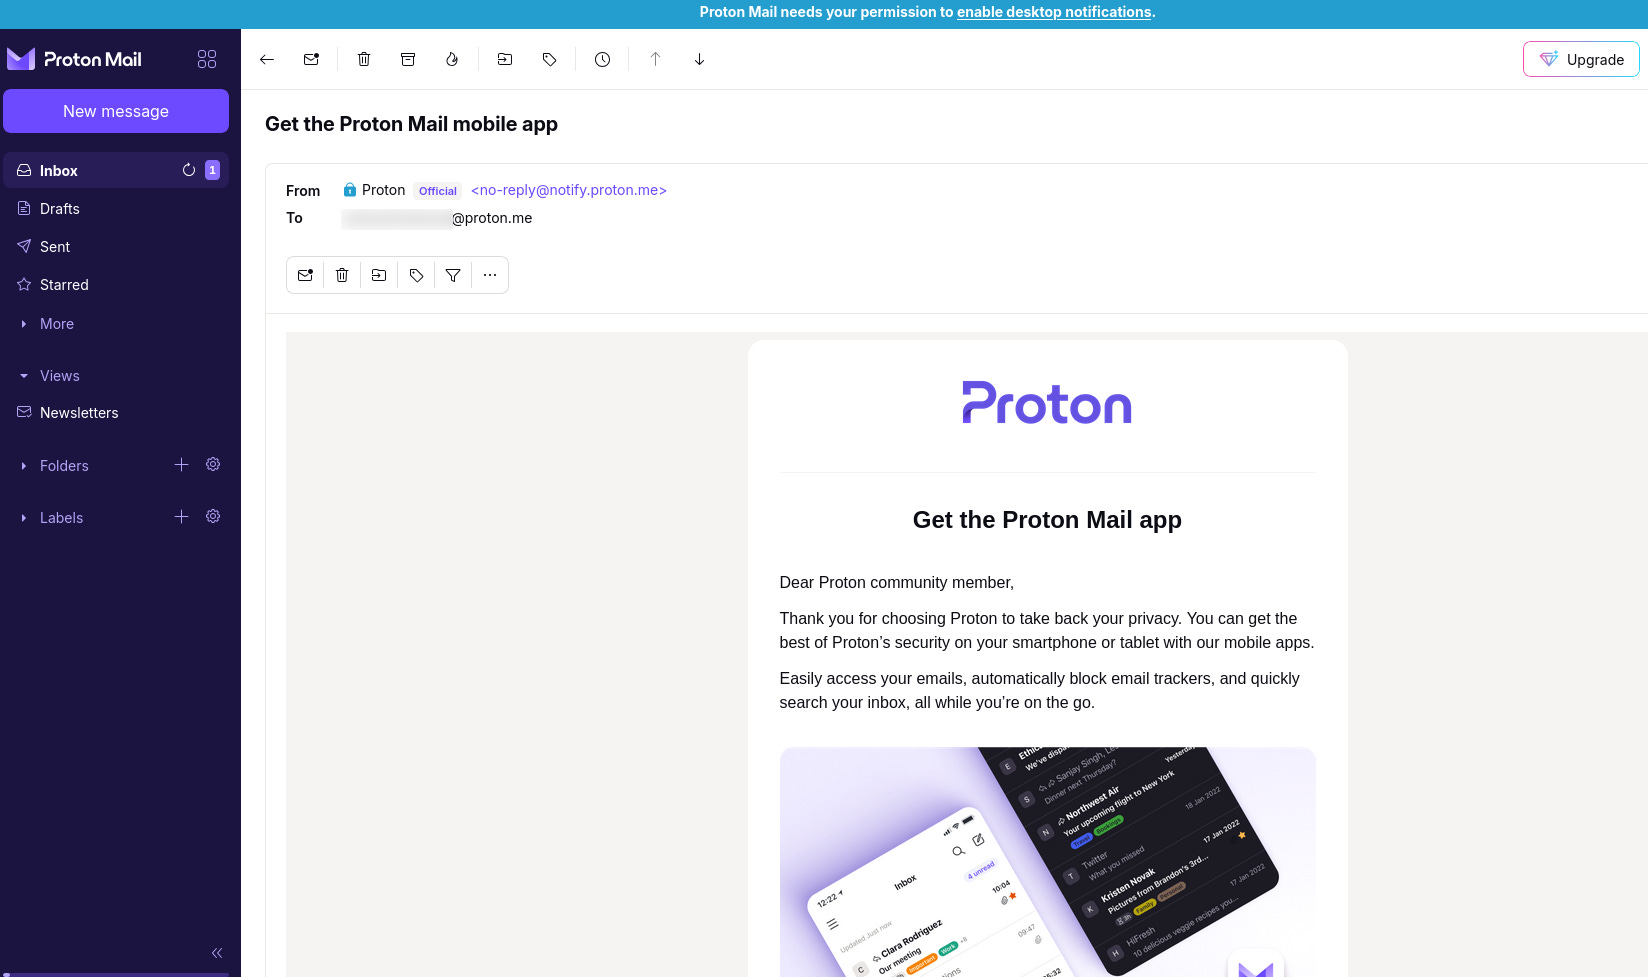Click the Official badge

[438, 191]
